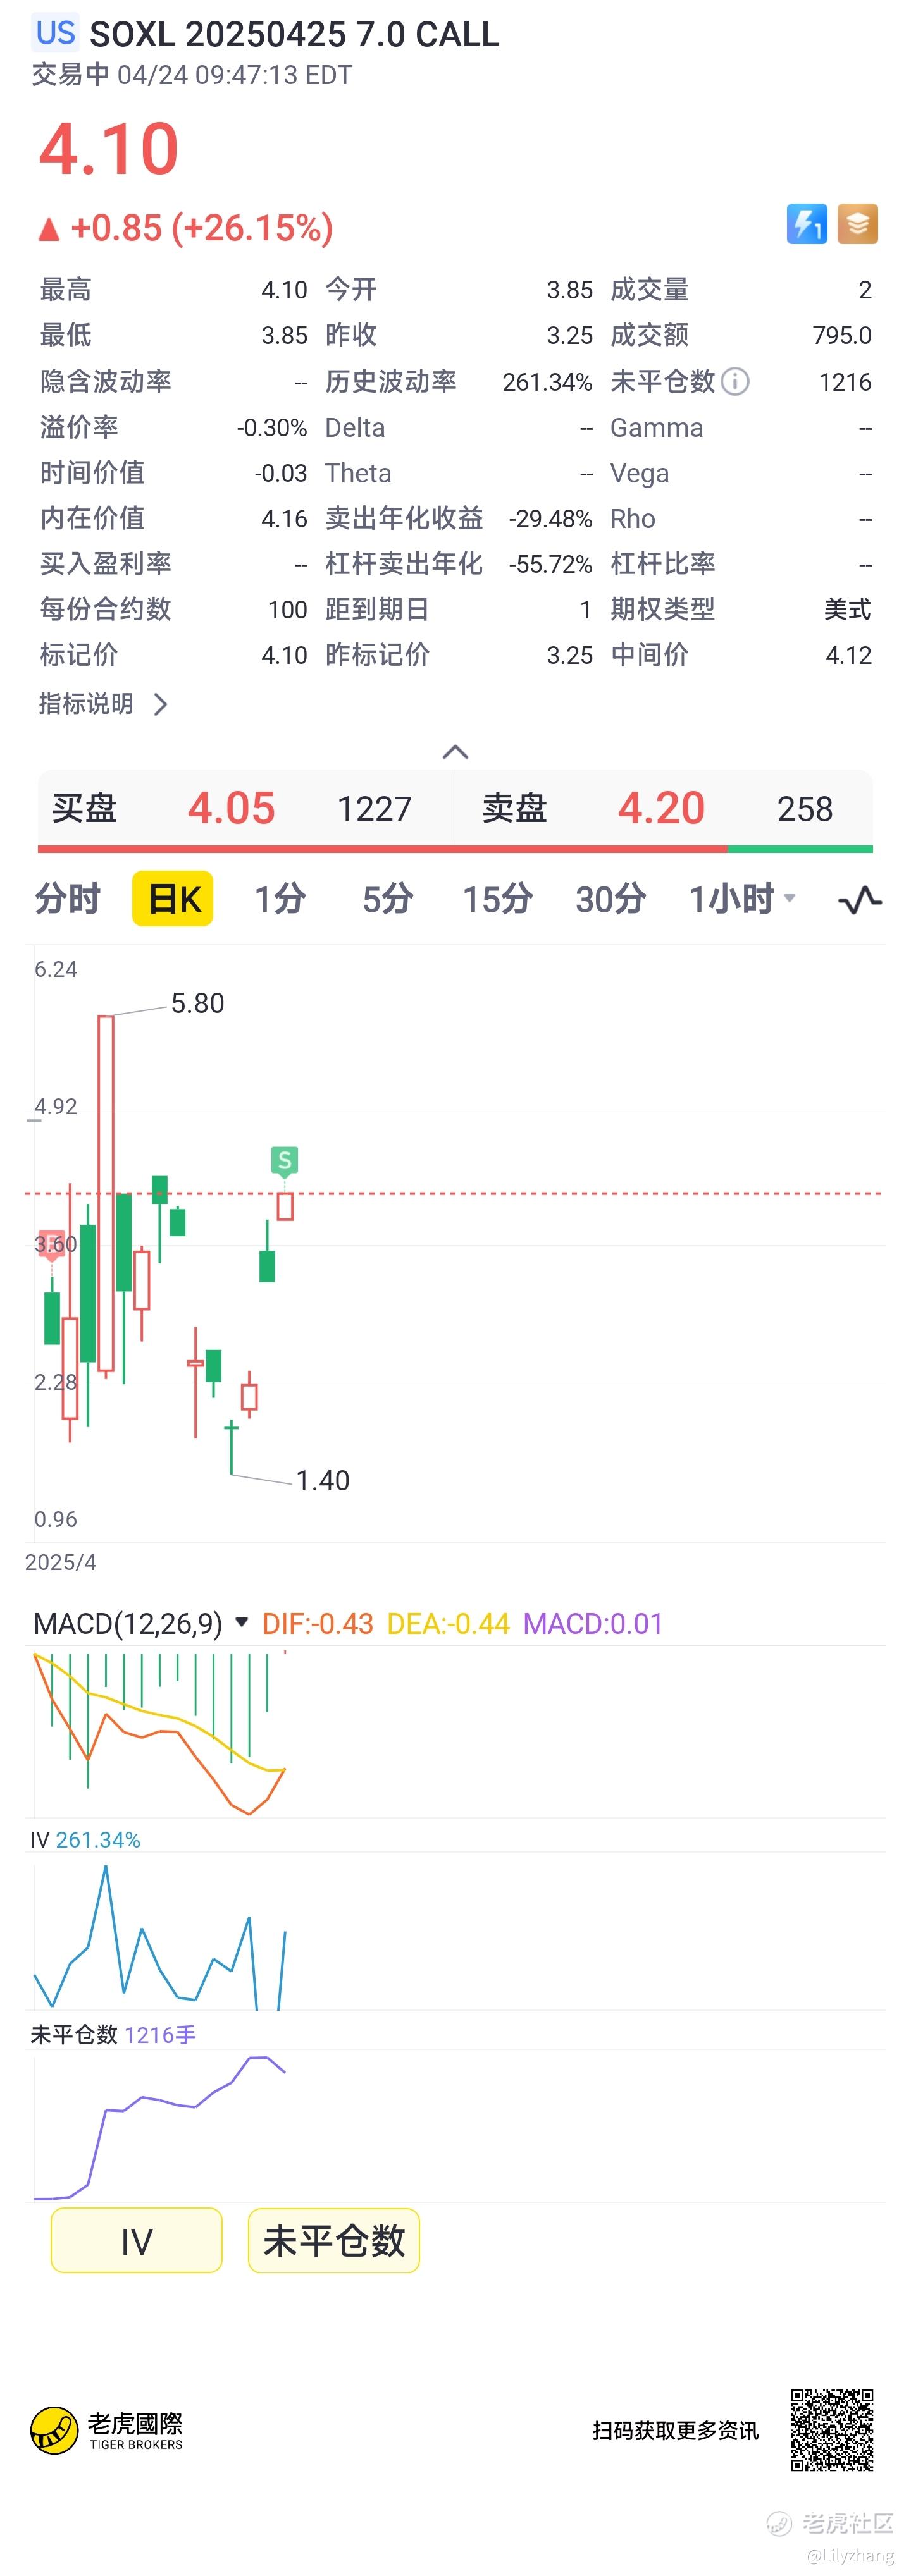
Task: Collapse the quote details with up chevron
Action: (455, 752)
